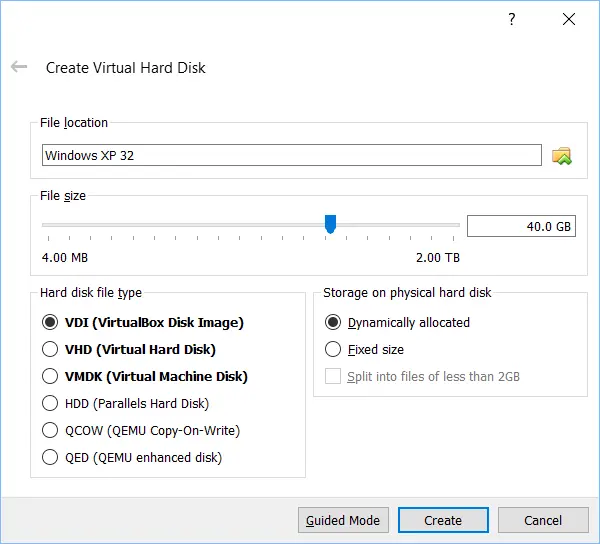Click the Windows XP 32 file location field
The width and height of the screenshot is (600, 544).
pos(292,155)
